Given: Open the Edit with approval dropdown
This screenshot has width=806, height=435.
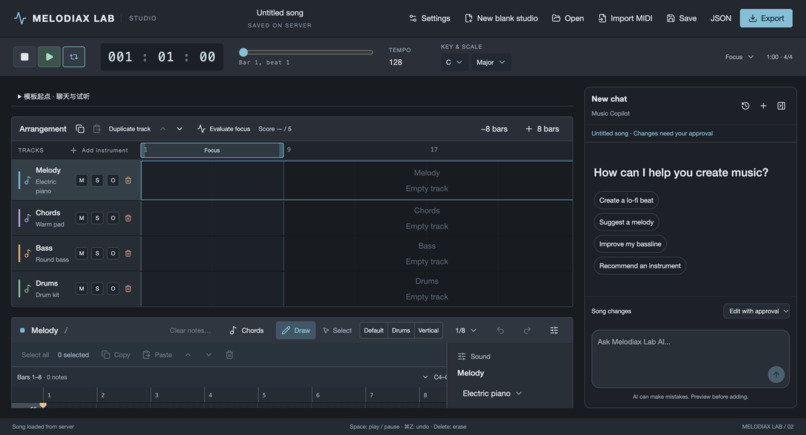Looking at the screenshot, I should click(756, 311).
